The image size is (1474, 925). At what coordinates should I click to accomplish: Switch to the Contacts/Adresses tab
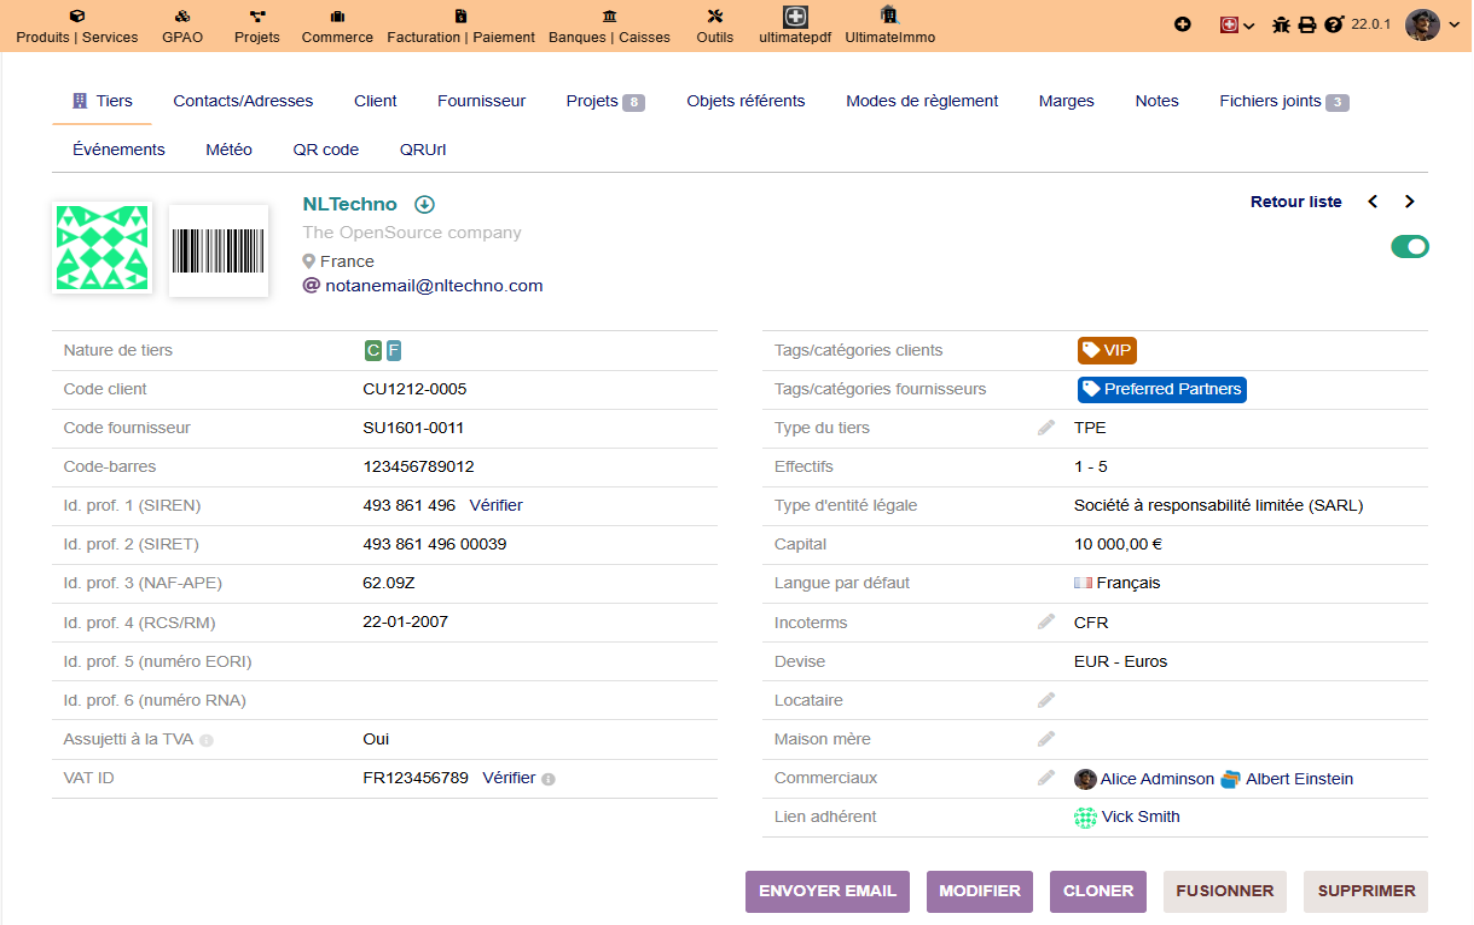click(x=243, y=101)
